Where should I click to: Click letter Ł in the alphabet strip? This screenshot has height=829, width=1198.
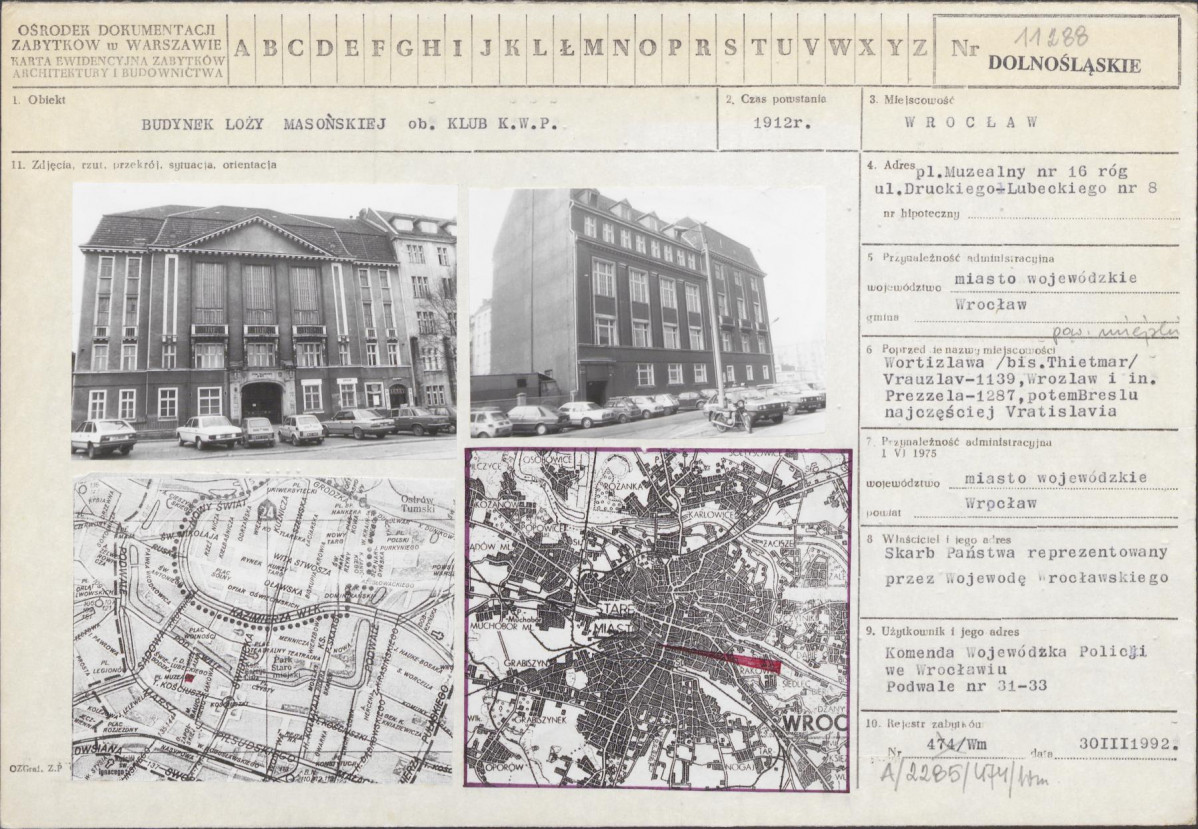tap(567, 48)
